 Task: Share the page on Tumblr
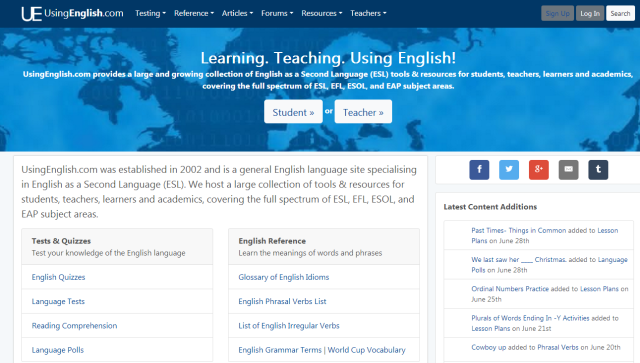point(598,169)
